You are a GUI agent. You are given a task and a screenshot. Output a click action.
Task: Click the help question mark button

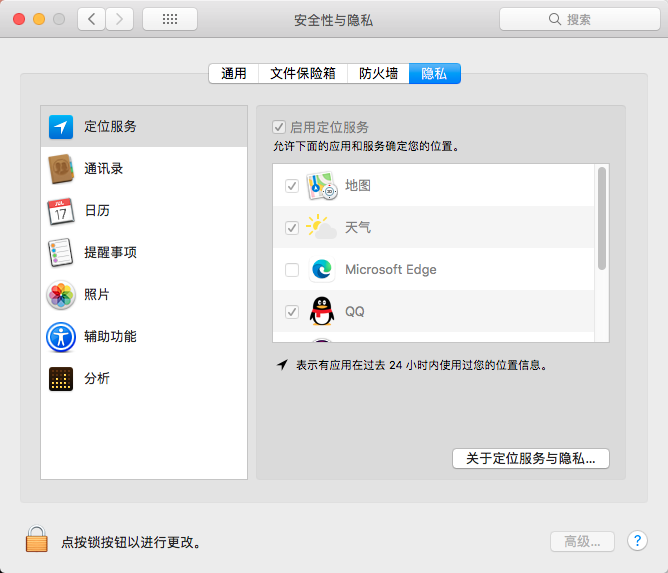[x=637, y=541]
